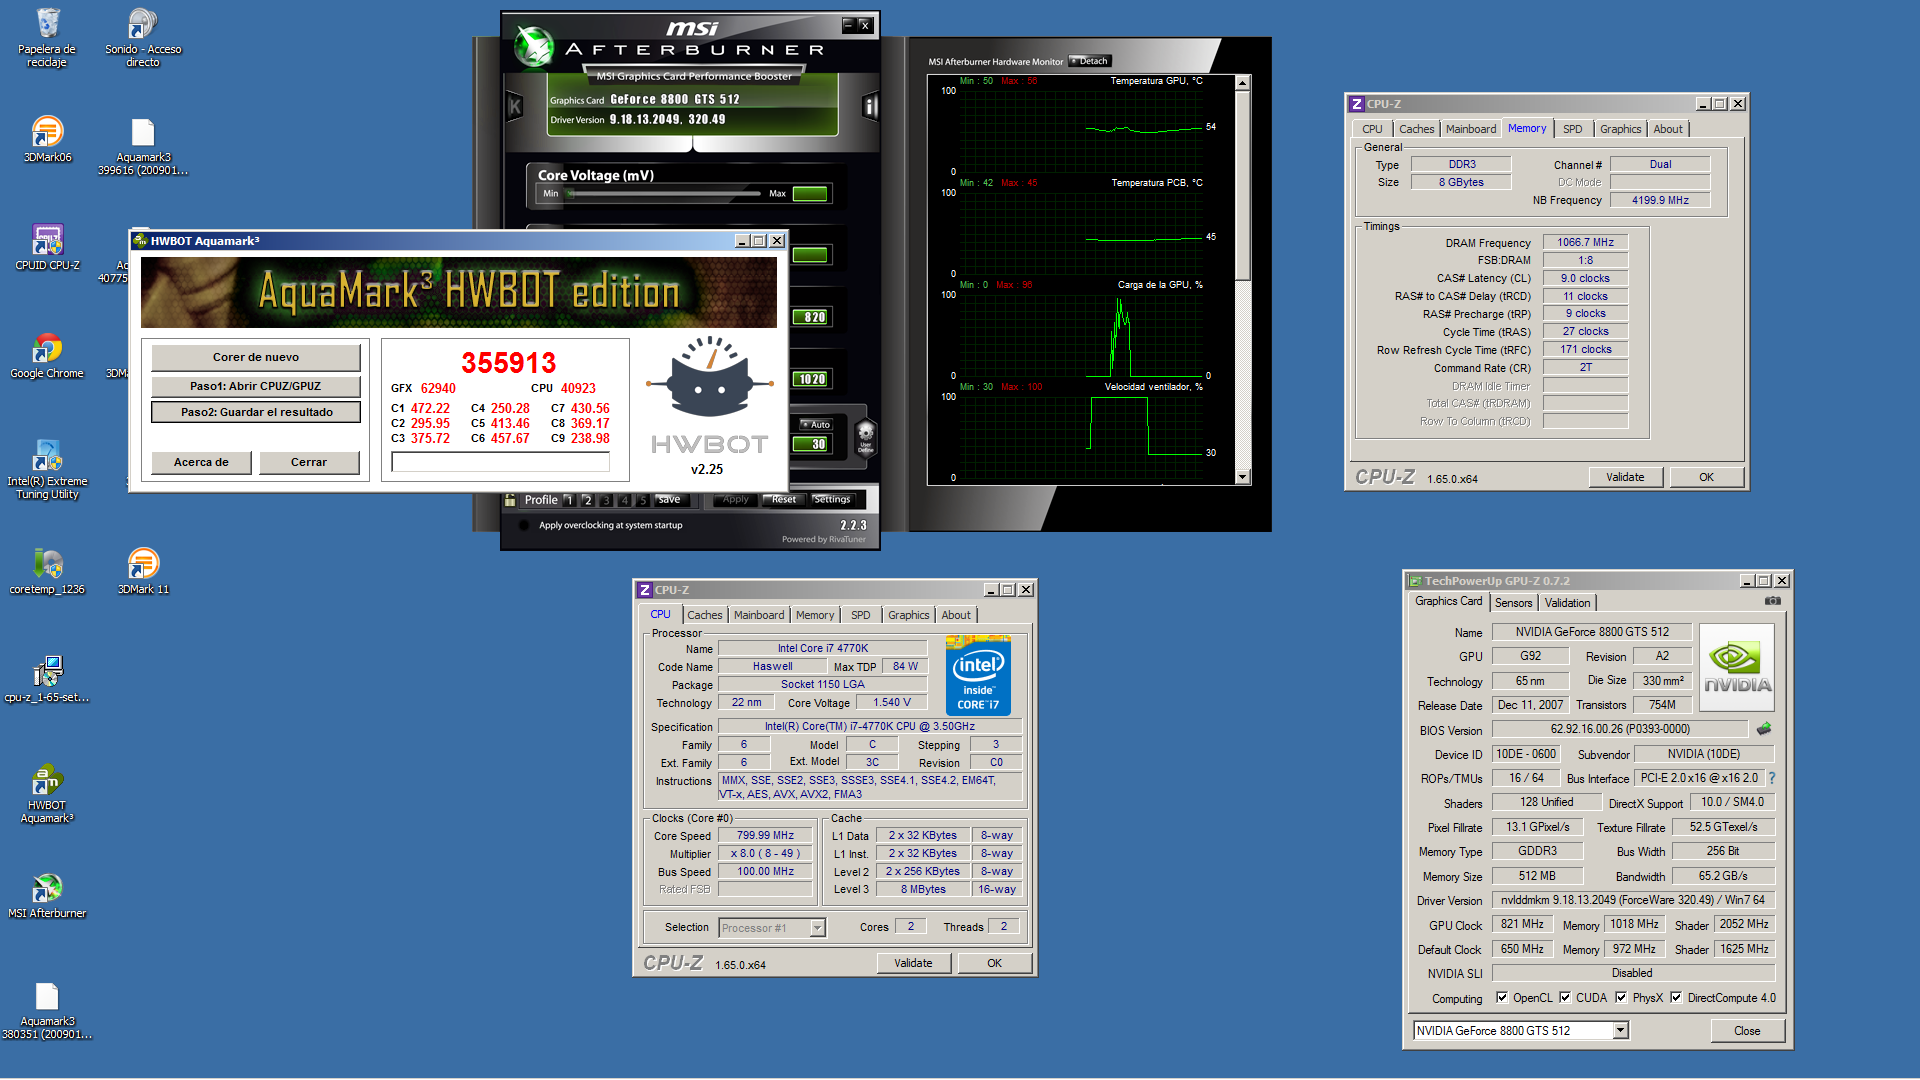The width and height of the screenshot is (1920, 1080).
Task: Click the empty text field in HWBOT Aquamark3
Action: (x=500, y=462)
